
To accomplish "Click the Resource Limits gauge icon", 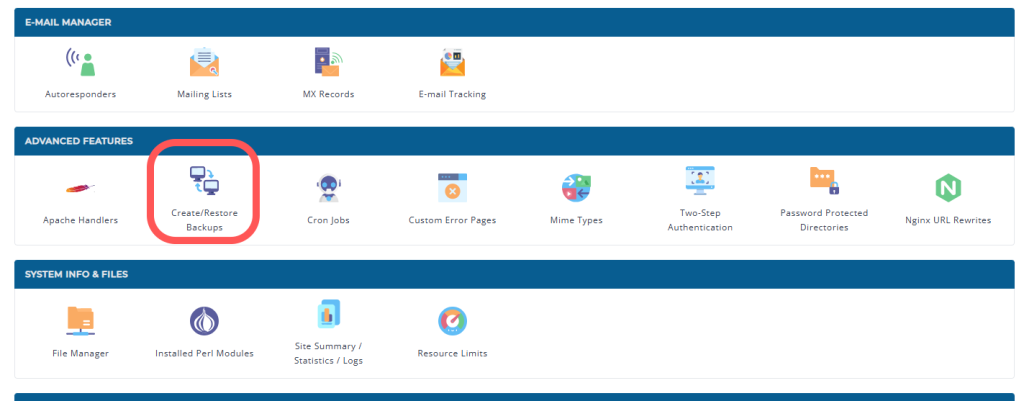I will click(452, 320).
